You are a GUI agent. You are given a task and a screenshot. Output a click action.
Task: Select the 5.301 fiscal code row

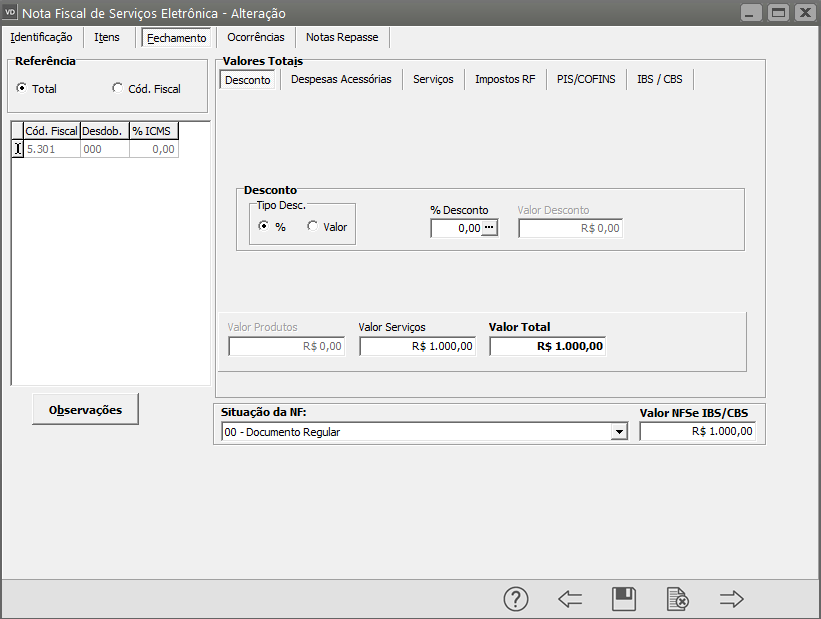[51, 149]
